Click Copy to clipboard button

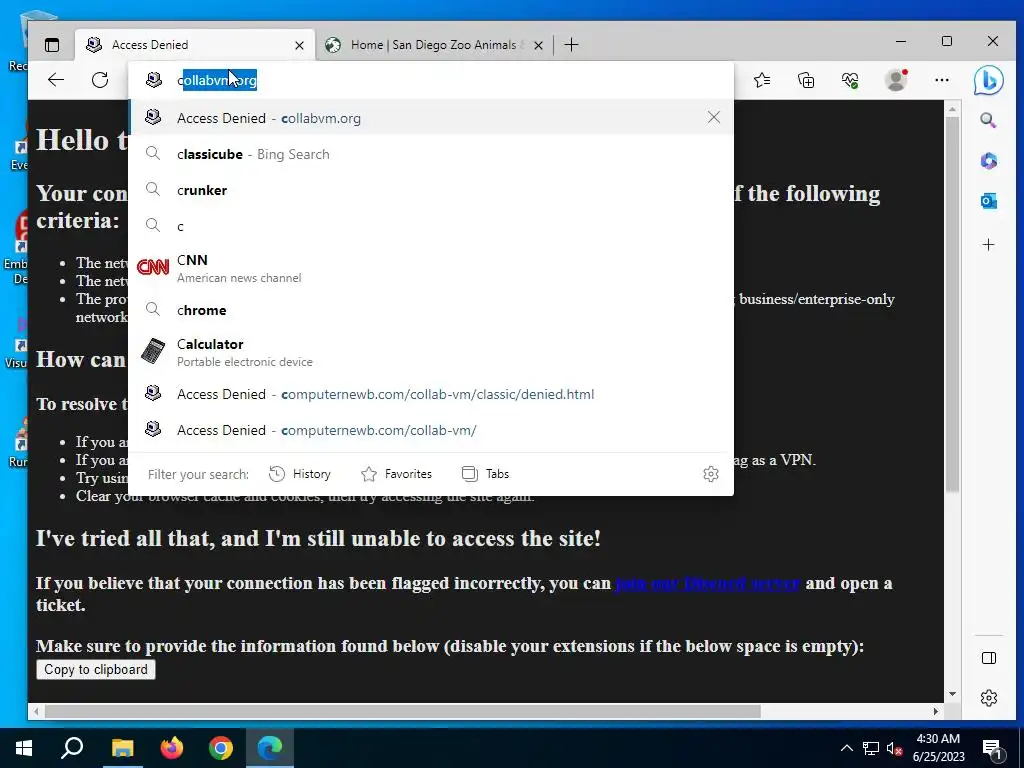coord(96,669)
